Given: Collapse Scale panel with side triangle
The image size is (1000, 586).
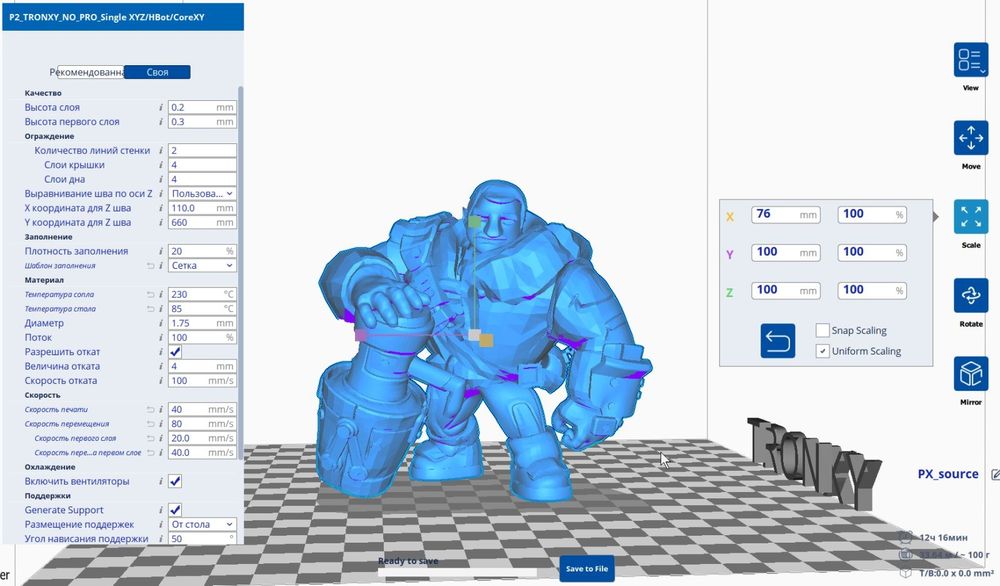Looking at the screenshot, I should pos(935,217).
